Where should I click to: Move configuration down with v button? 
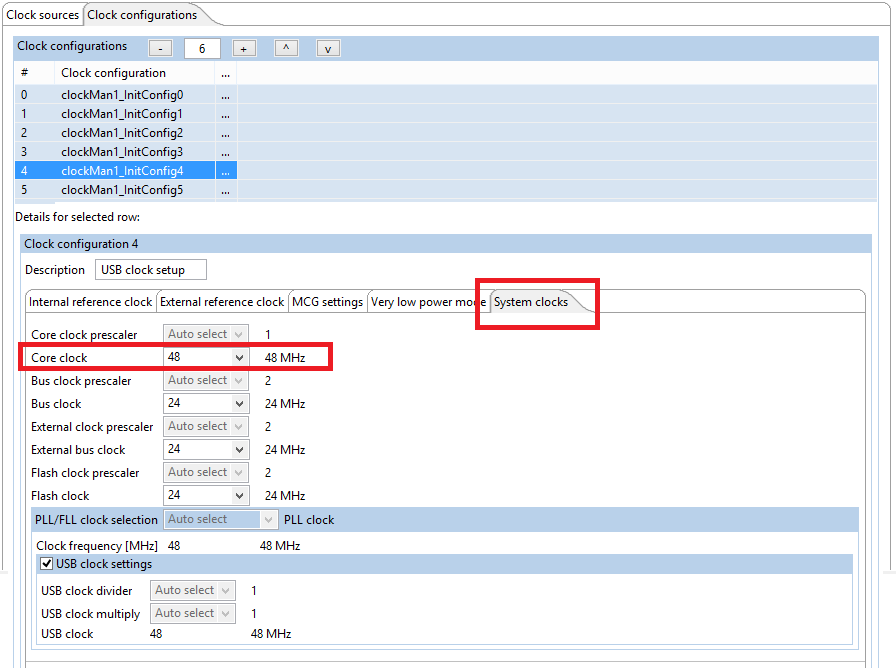328,48
